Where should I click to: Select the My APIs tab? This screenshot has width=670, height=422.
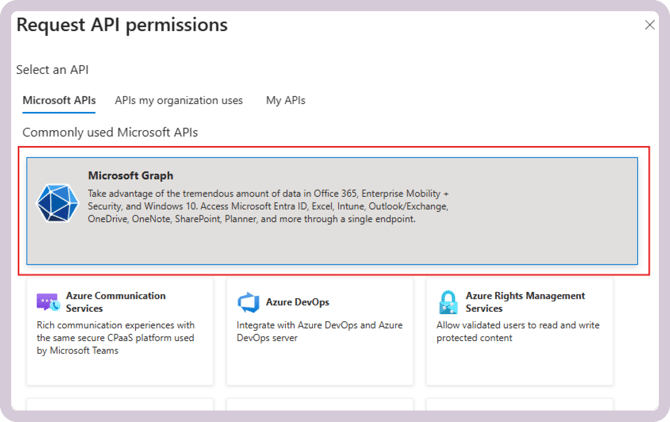point(285,100)
